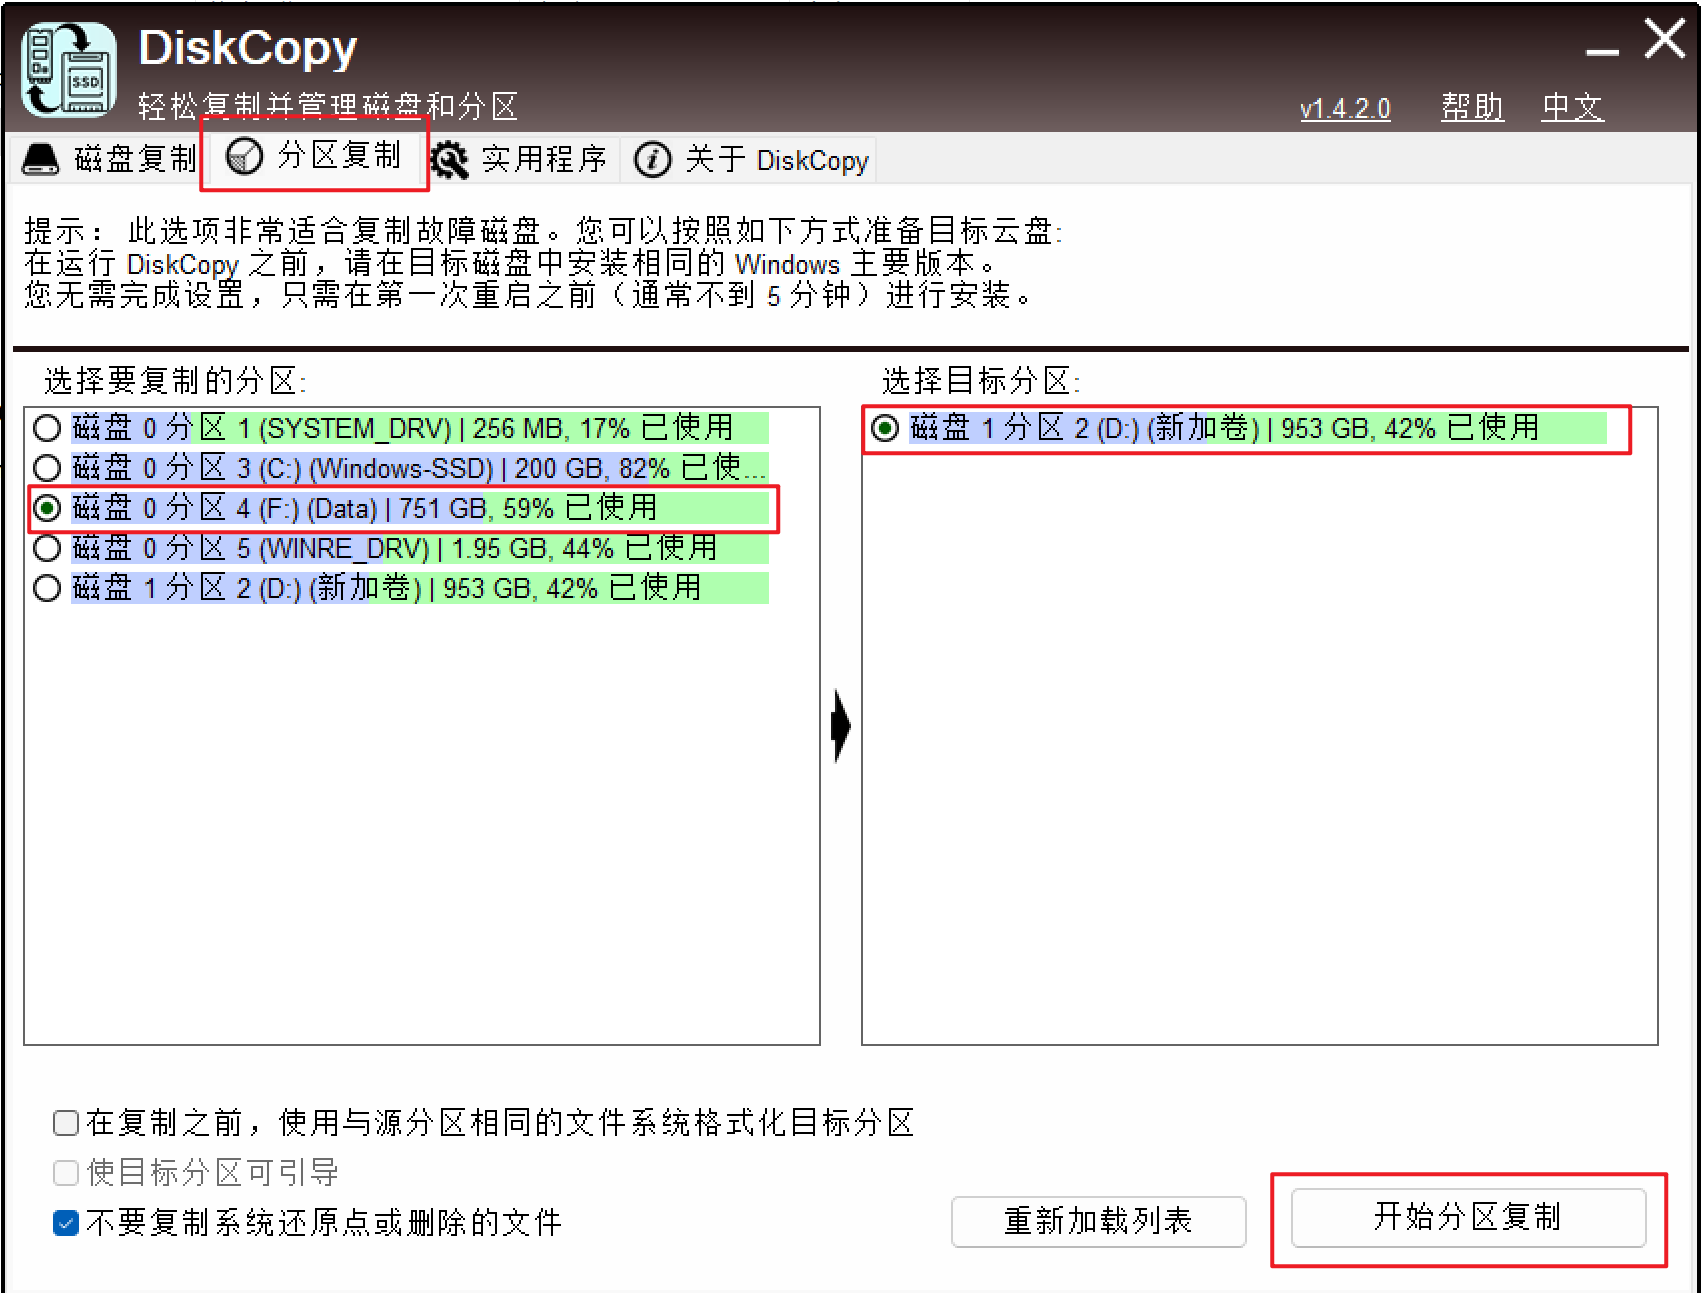This screenshot has width=1706, height=1293.
Task: Click the partition copy pie icon
Action: [x=244, y=156]
